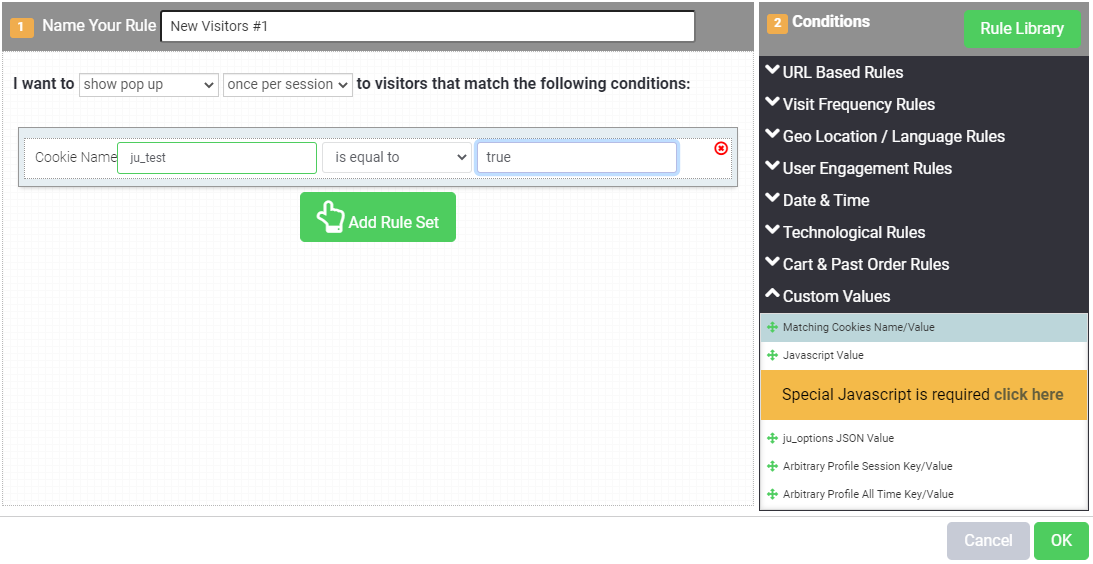The height and width of the screenshot is (564, 1093).
Task: Open the Rule Library
Action: pyautogui.click(x=1021, y=28)
